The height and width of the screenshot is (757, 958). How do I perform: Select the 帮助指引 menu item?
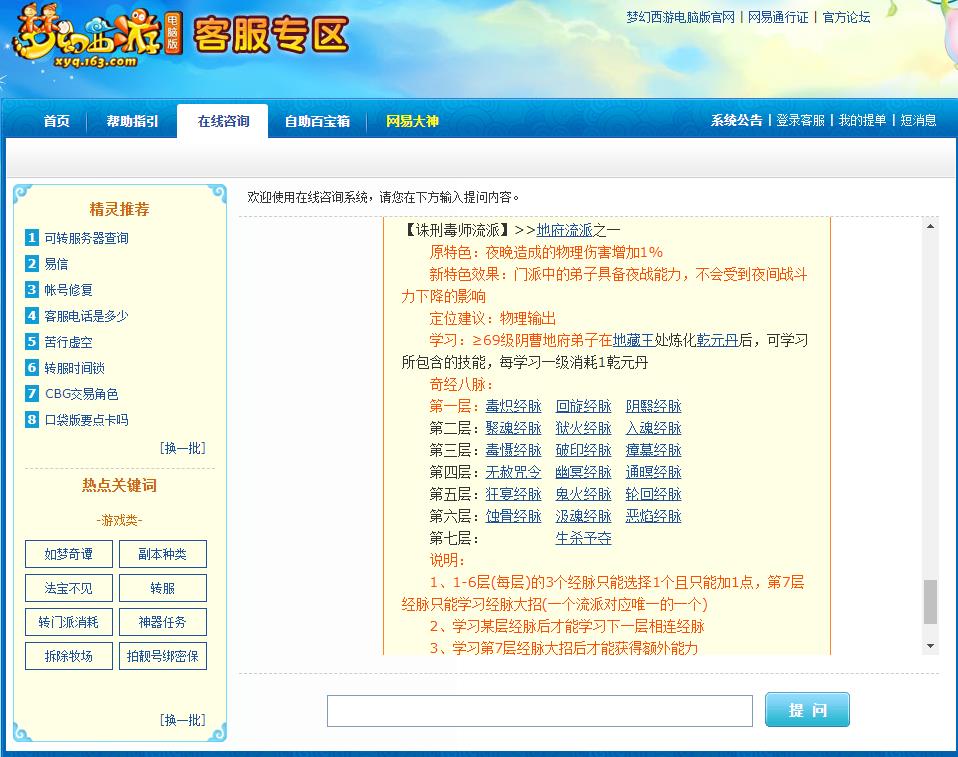(131, 121)
